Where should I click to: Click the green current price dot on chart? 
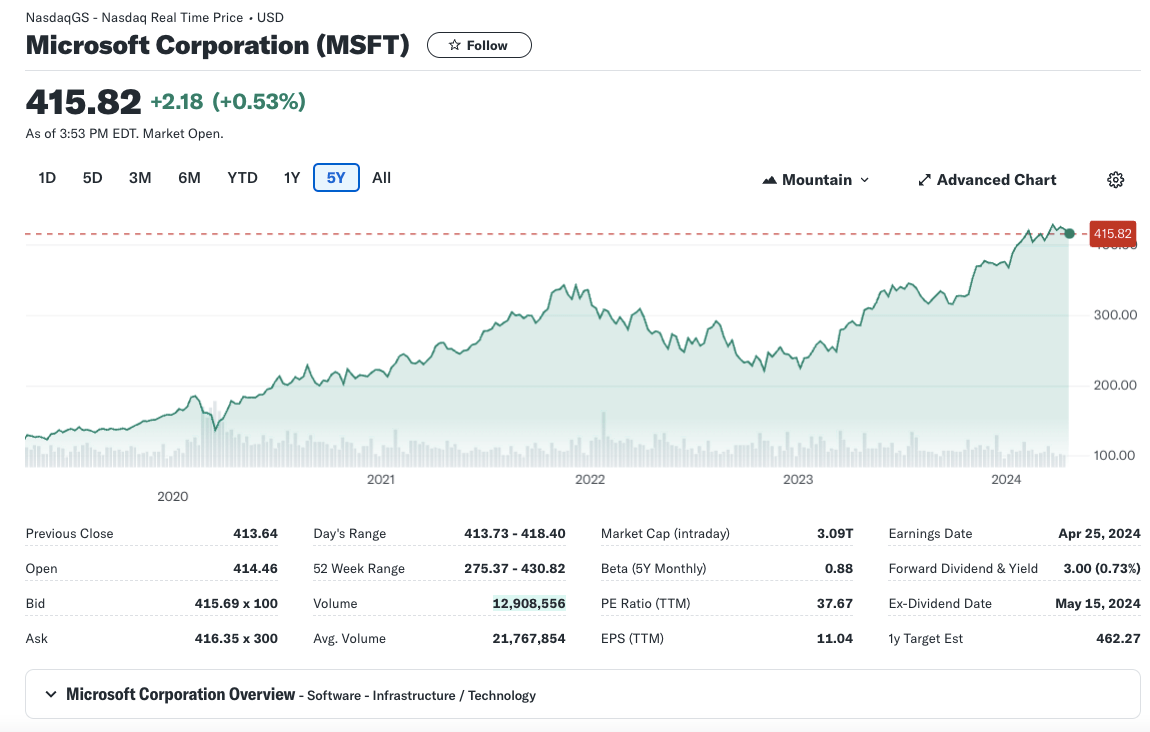1069,233
